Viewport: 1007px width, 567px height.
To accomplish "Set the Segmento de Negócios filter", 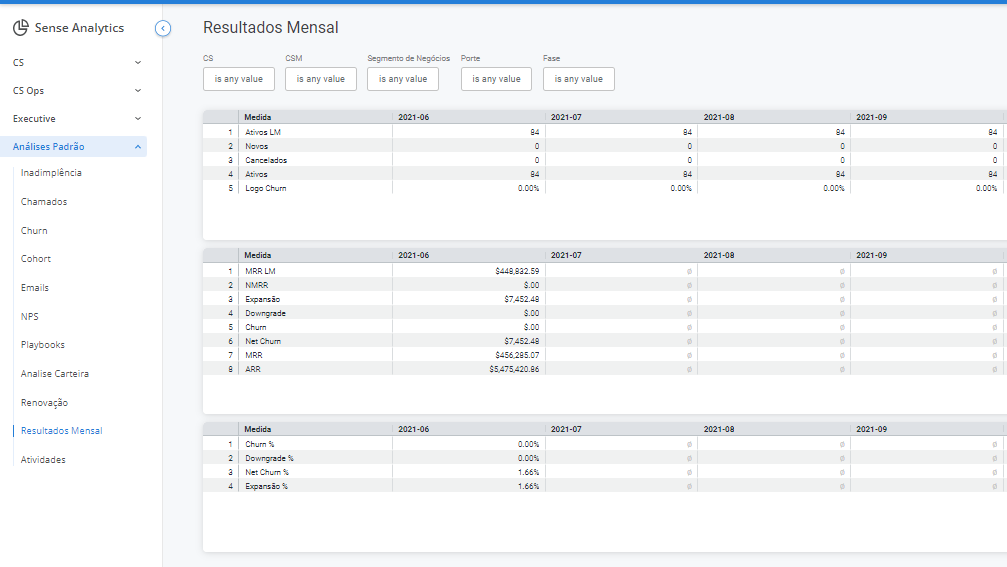I will pos(403,79).
